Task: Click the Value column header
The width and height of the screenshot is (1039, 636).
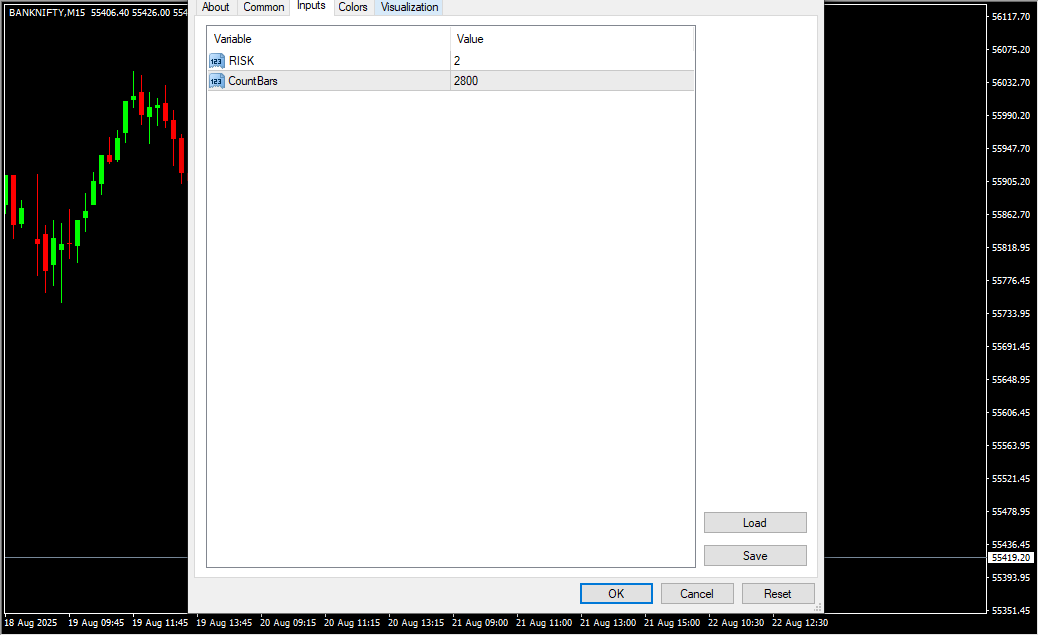Action: click(571, 39)
